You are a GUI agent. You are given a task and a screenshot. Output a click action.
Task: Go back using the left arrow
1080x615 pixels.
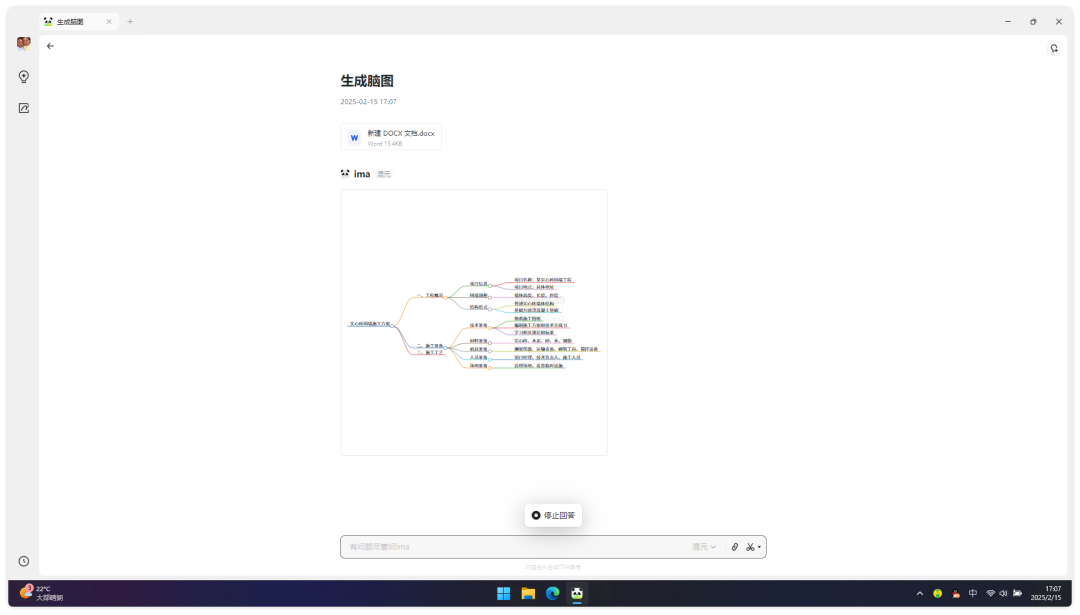pos(51,46)
